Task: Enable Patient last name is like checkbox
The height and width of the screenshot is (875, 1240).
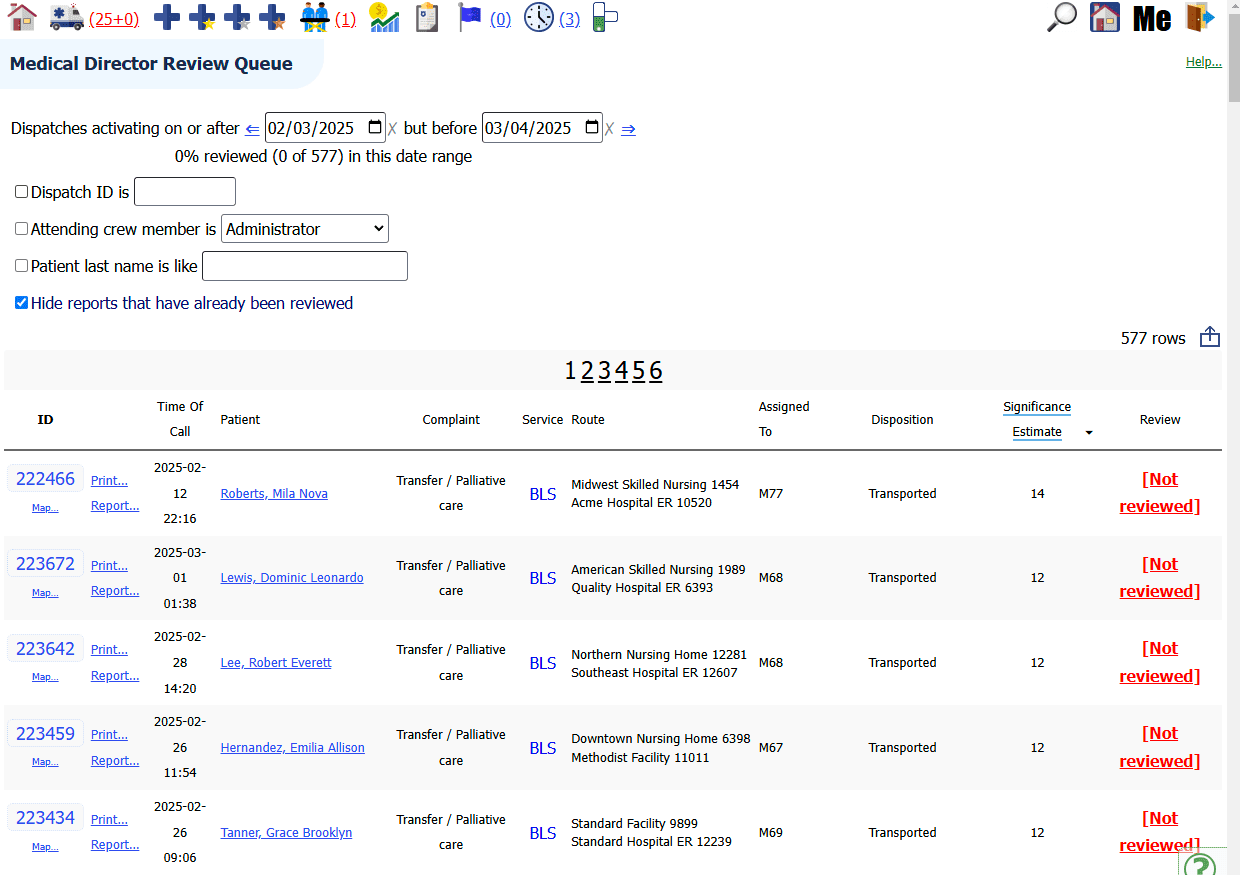Action: tap(21, 266)
